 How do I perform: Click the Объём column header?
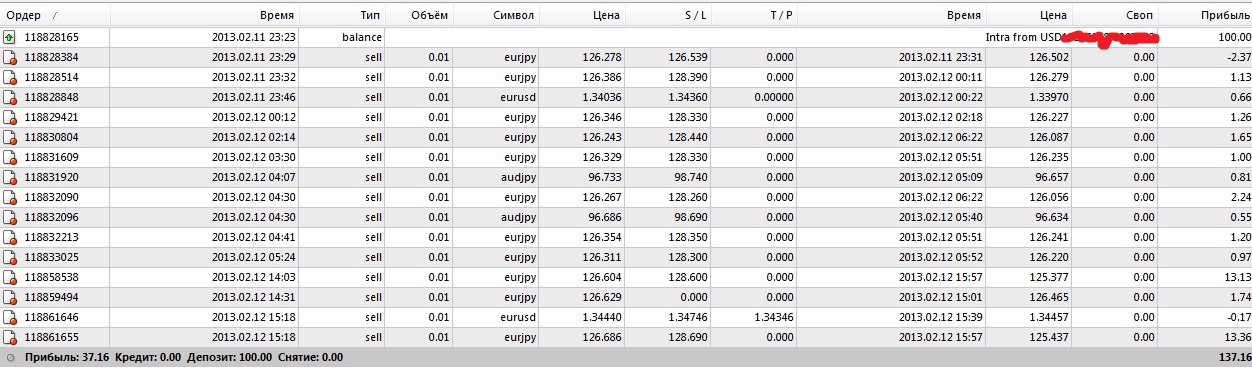tap(432, 15)
